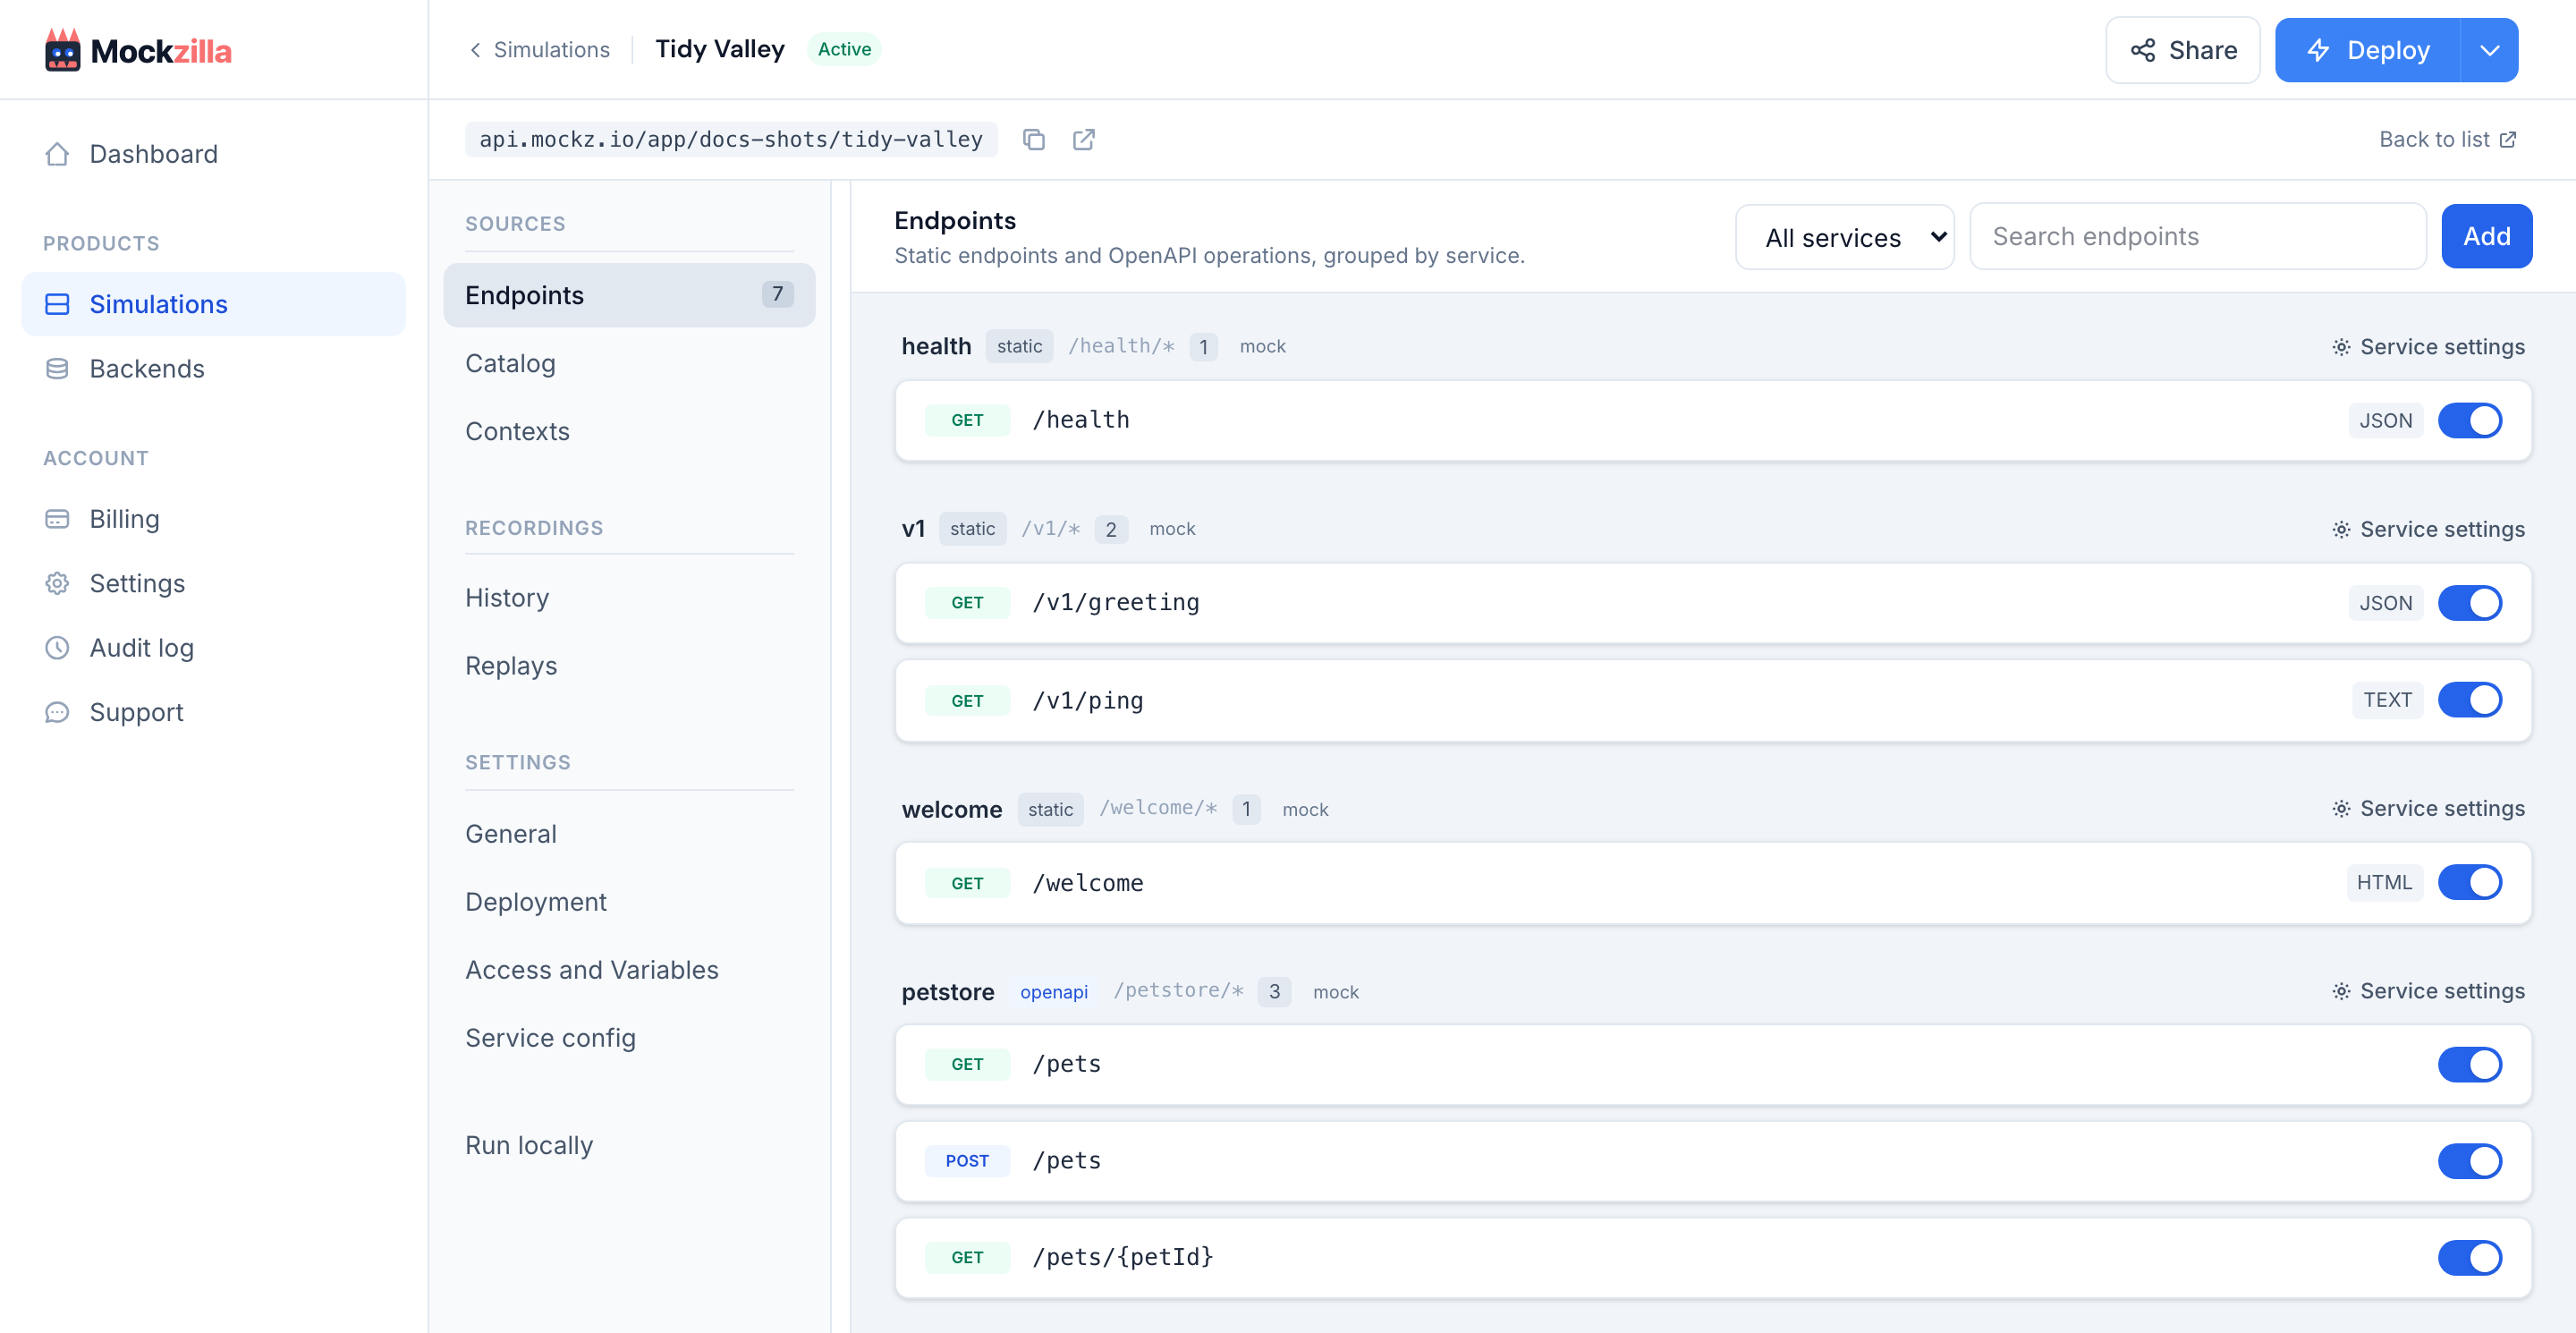Click the API URL text box
Viewport: 2576px width, 1333px height.
point(731,139)
